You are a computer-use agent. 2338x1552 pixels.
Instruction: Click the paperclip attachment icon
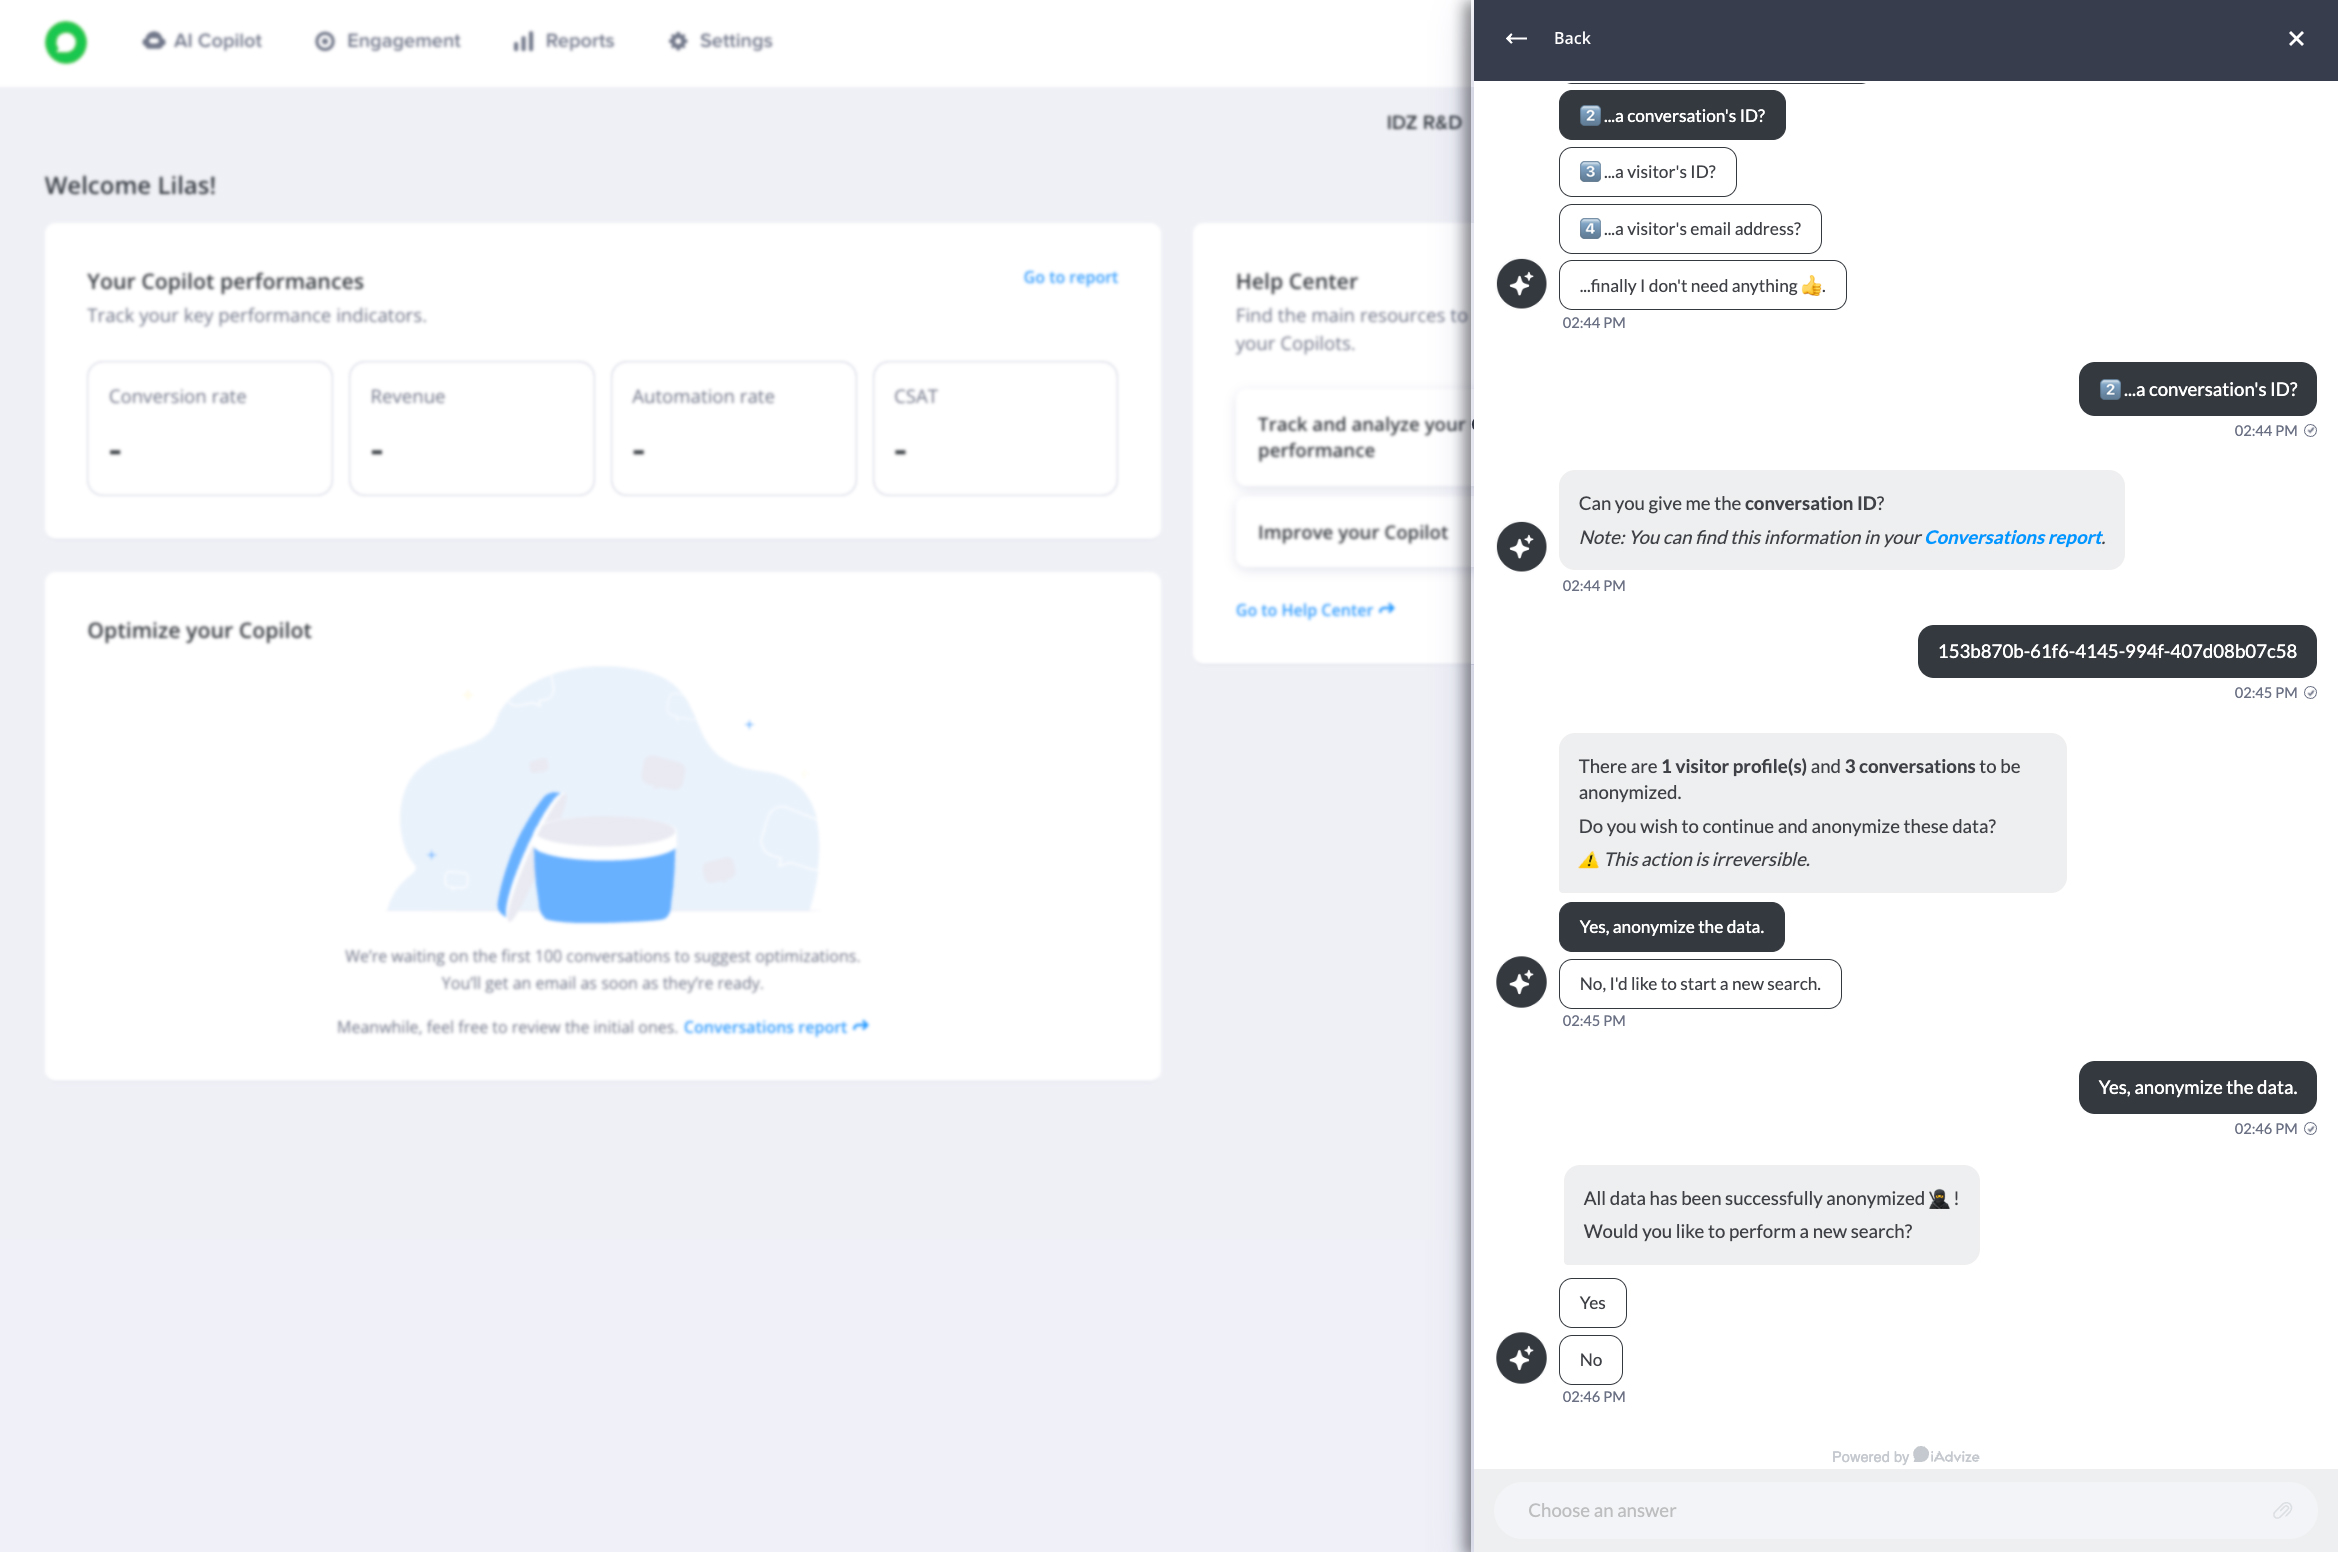click(2282, 1510)
